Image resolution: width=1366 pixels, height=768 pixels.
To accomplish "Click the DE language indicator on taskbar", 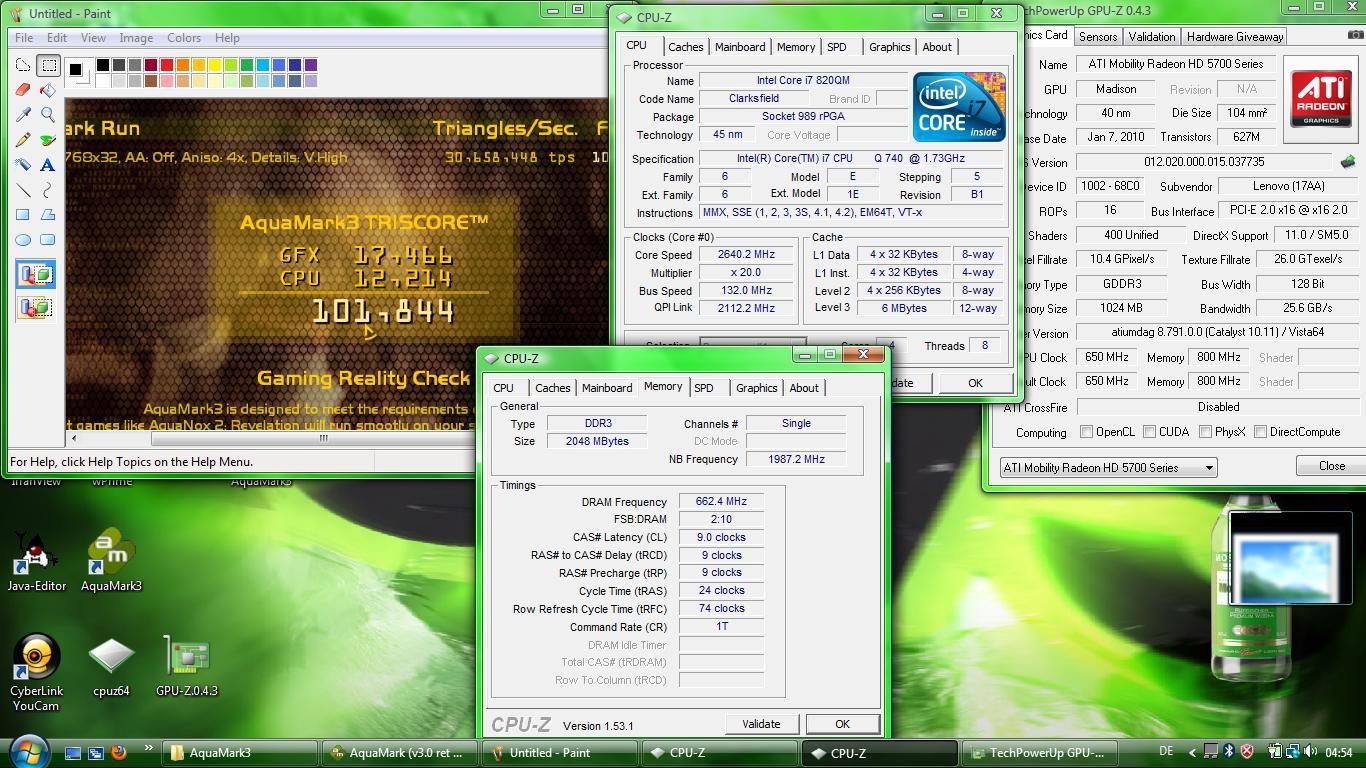I will [x=1166, y=752].
